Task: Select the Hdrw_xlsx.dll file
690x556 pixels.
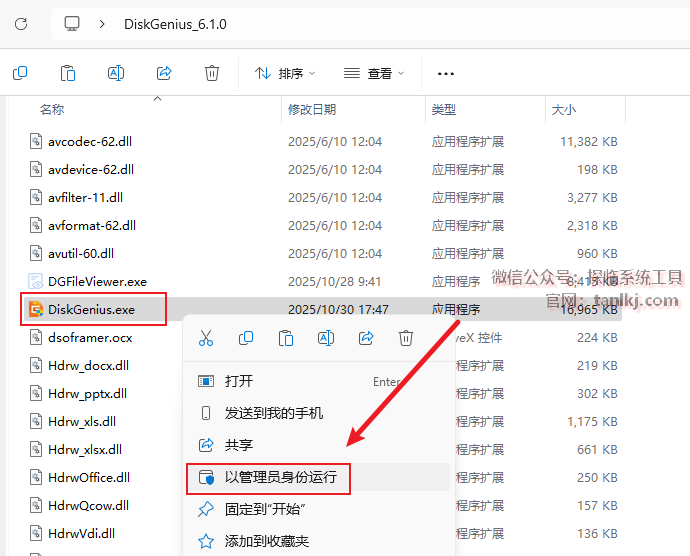Action: point(85,449)
